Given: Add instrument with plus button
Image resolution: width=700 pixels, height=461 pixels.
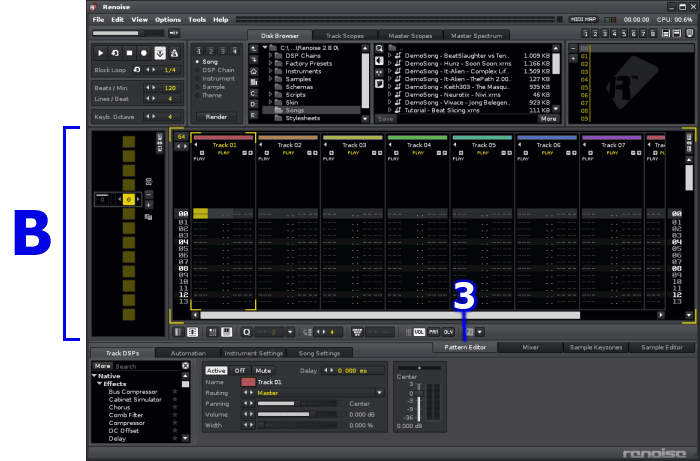Looking at the screenshot, I should click(573, 58).
